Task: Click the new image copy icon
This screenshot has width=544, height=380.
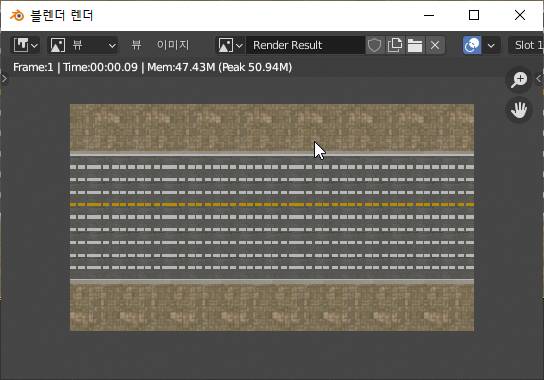Action: 395,45
